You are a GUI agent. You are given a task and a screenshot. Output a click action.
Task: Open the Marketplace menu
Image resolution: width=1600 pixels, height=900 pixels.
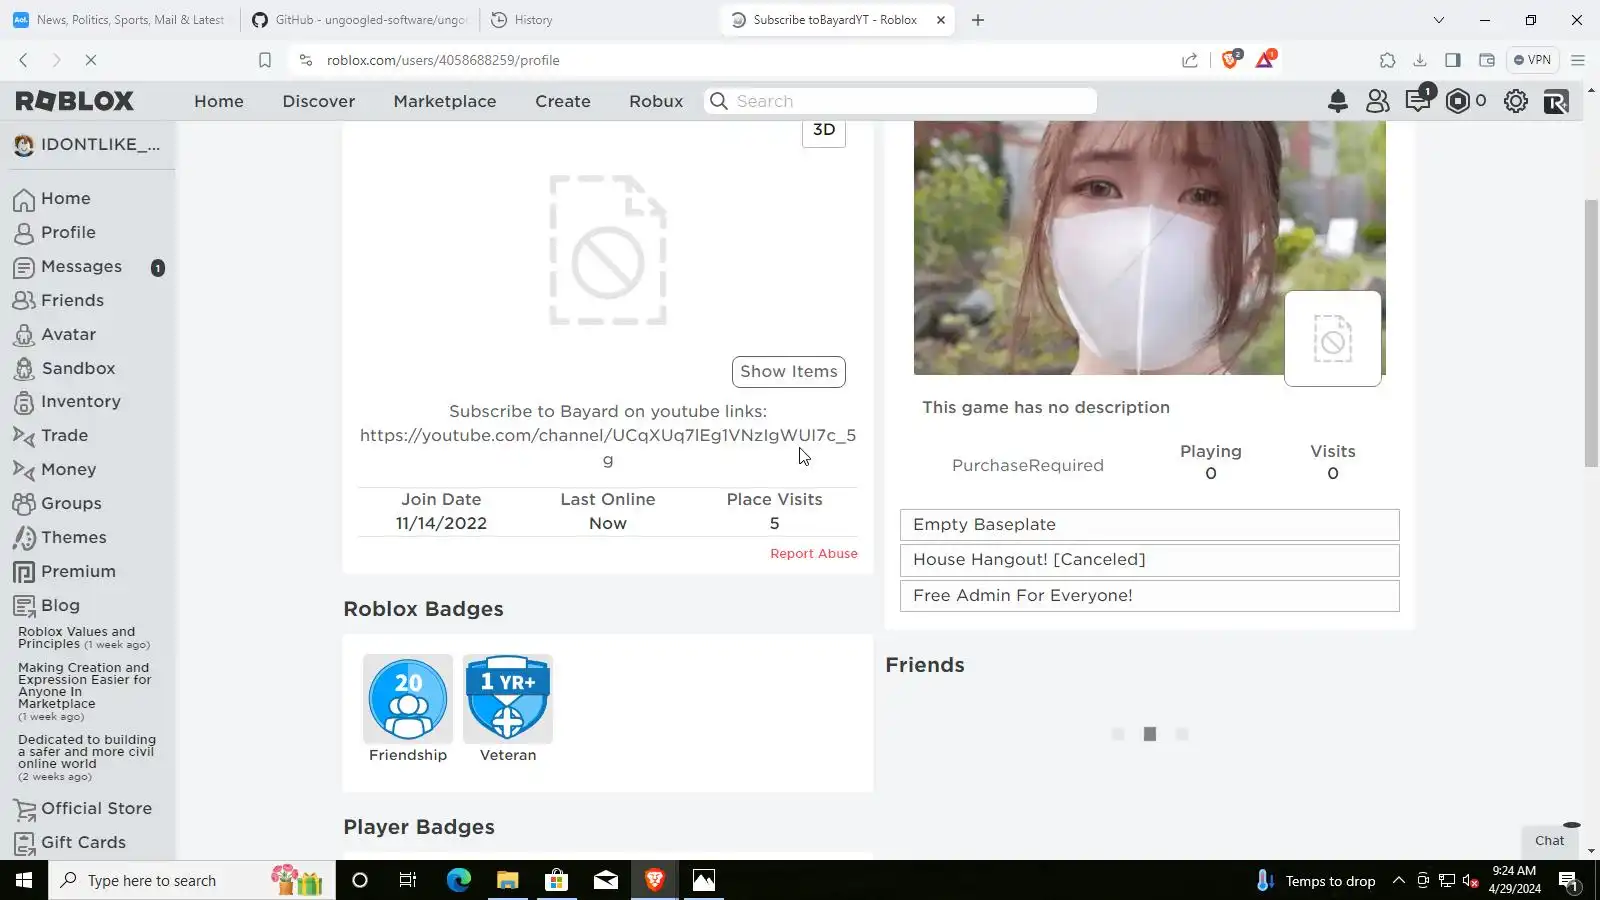tap(445, 101)
